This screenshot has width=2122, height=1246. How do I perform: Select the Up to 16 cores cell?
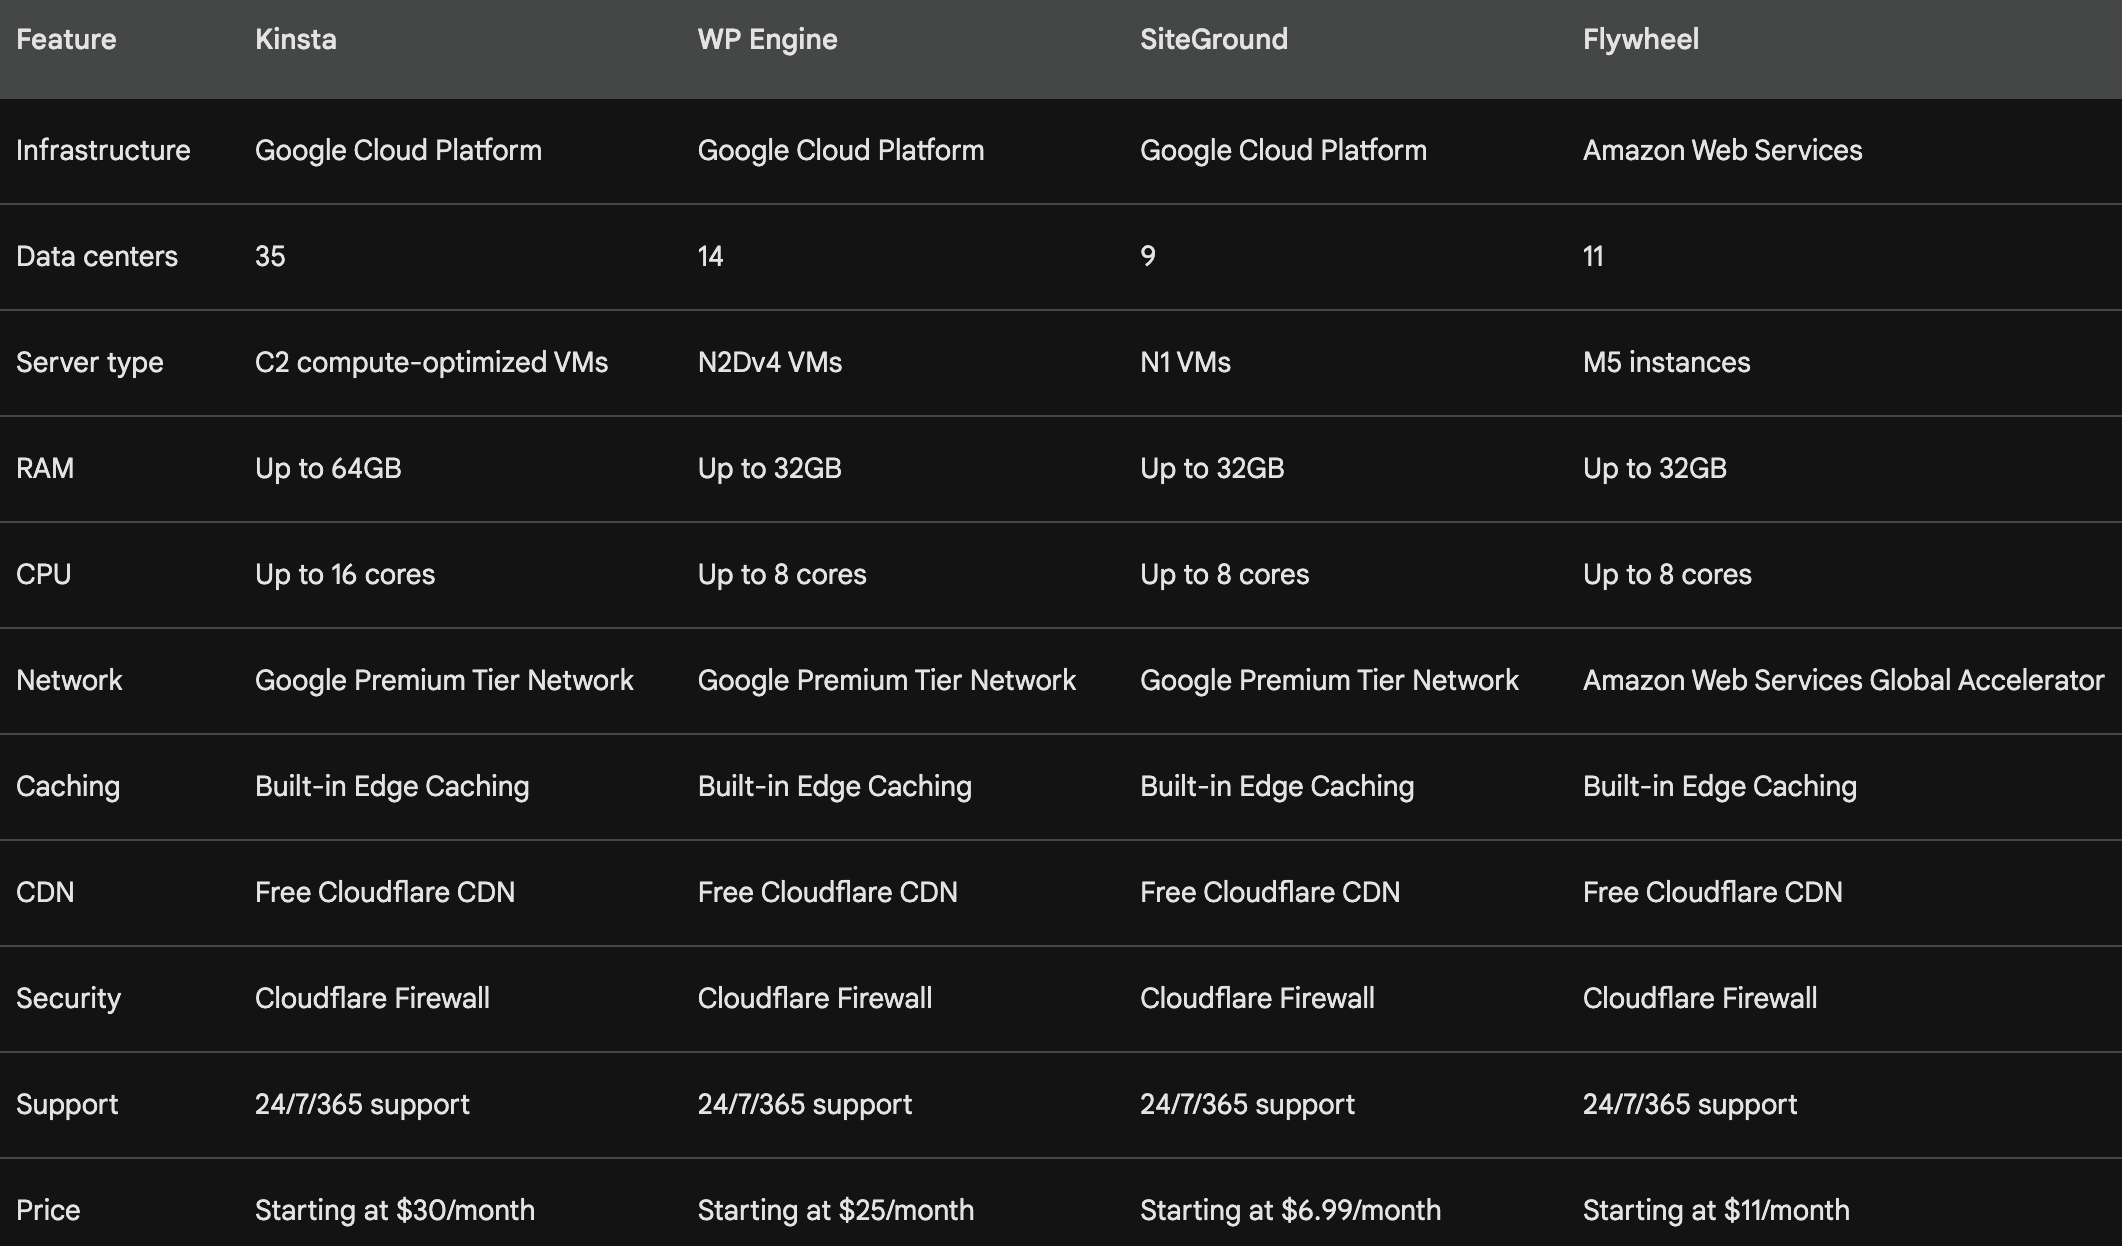pyautogui.click(x=345, y=575)
